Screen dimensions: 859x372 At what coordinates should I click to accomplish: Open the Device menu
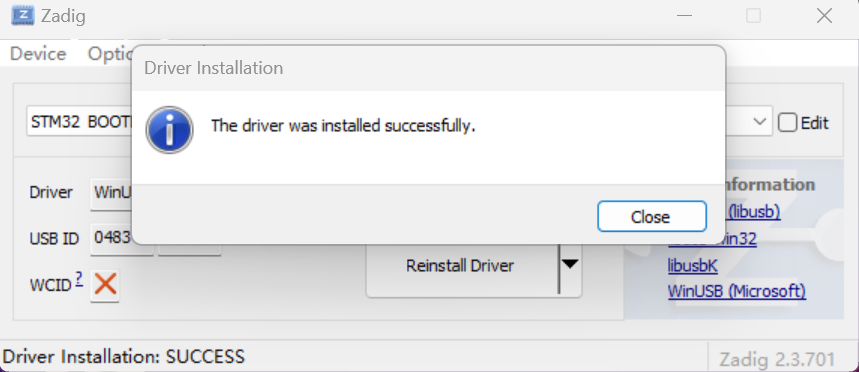coord(38,54)
